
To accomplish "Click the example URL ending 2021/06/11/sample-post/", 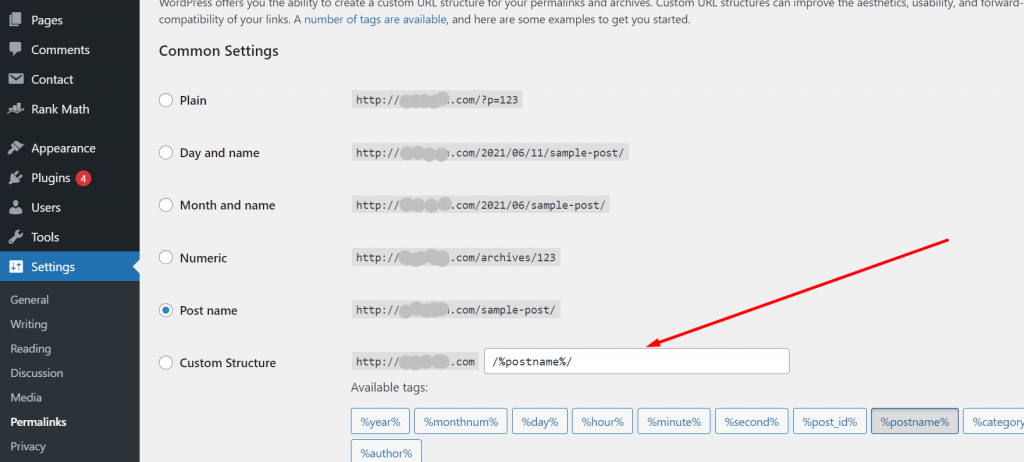I will coord(490,153).
